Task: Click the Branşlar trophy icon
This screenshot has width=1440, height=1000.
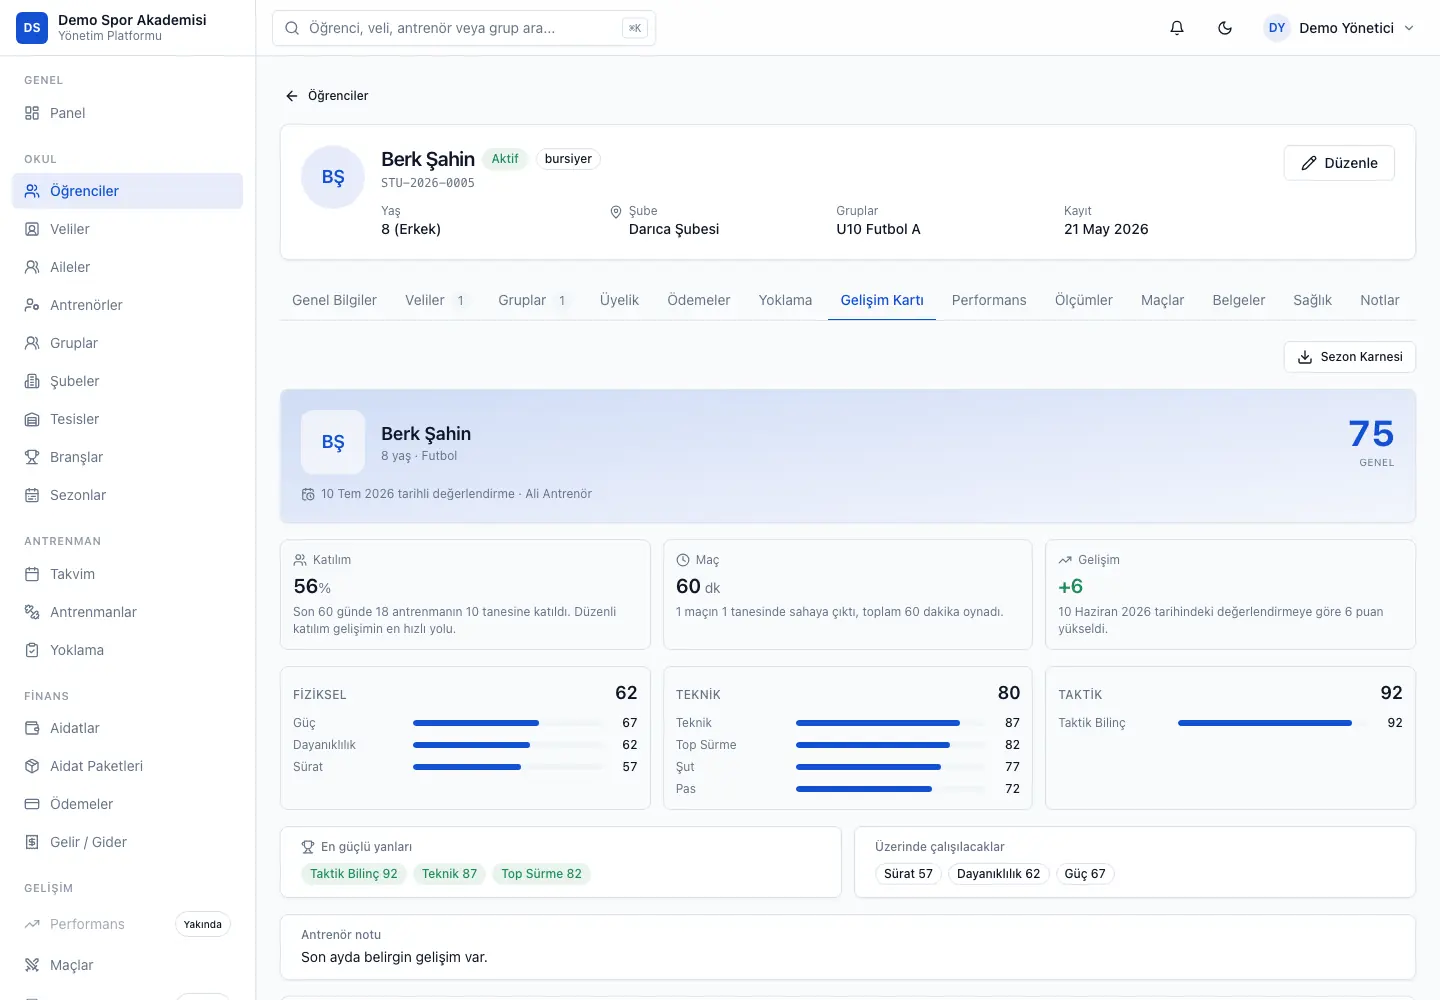Action: point(32,457)
